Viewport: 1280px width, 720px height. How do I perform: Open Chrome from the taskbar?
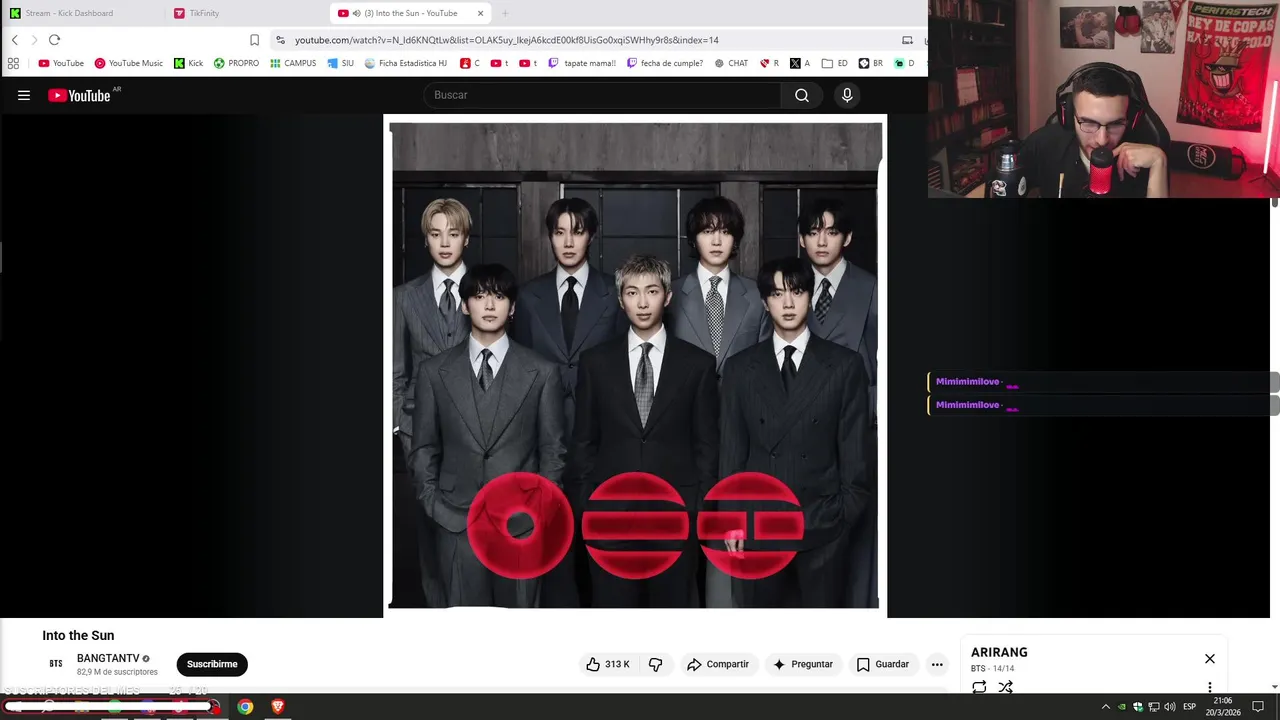245,707
